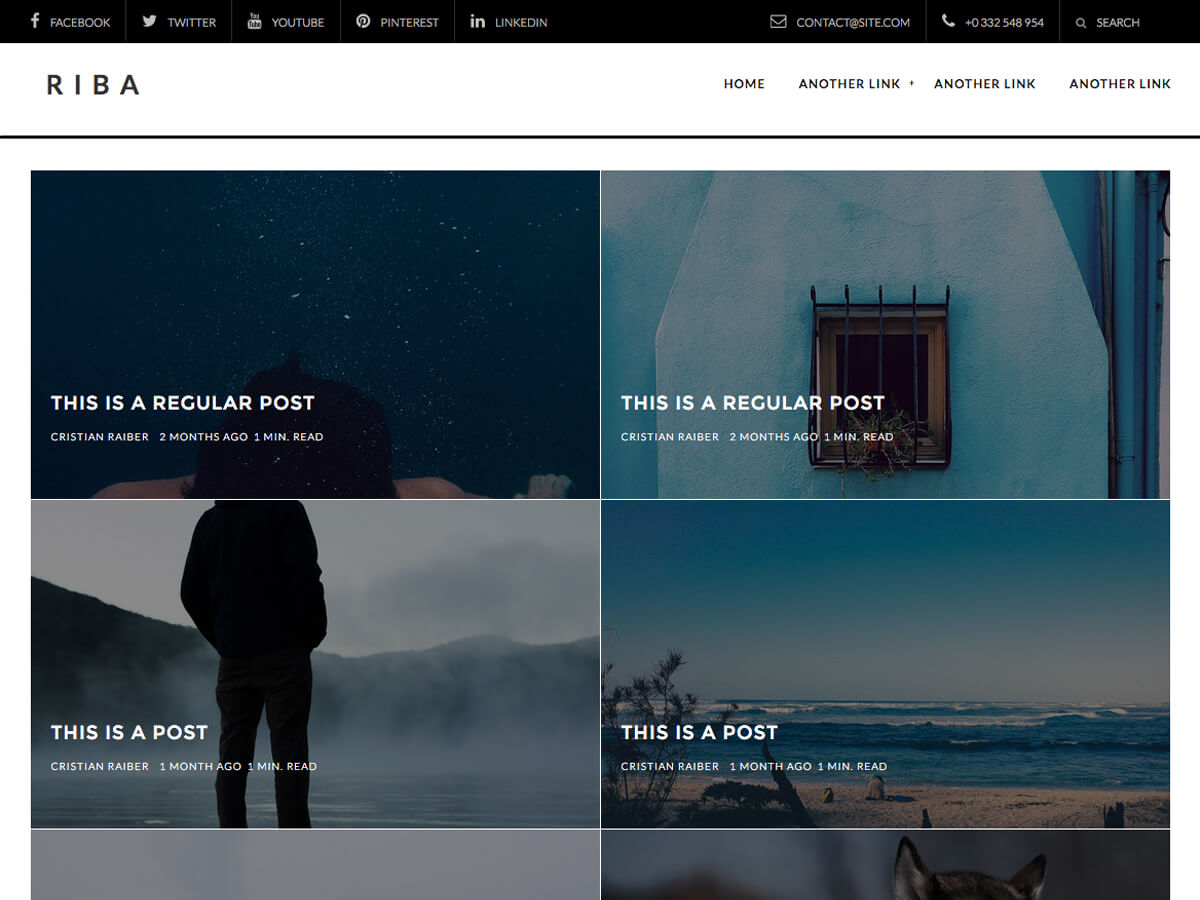Open regular post title on blue wall image

click(753, 403)
